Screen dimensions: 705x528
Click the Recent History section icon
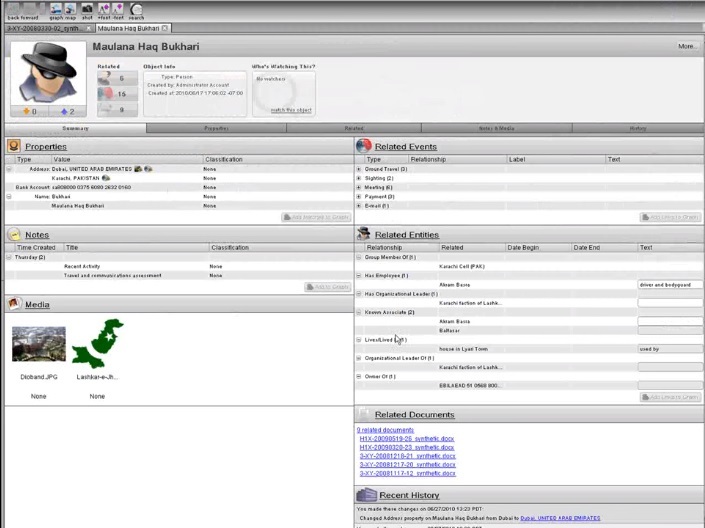click(366, 494)
